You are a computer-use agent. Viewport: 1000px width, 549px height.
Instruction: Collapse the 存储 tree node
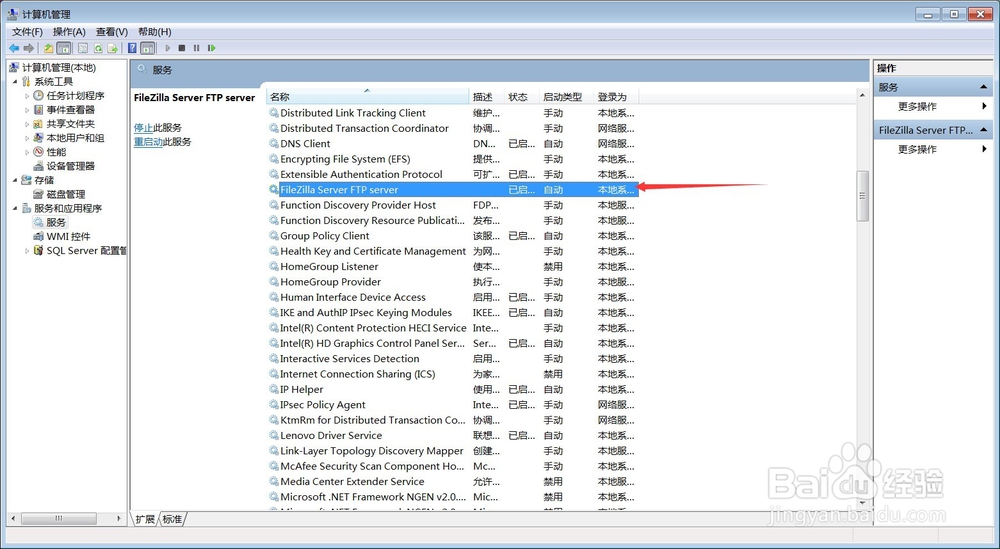click(x=15, y=180)
